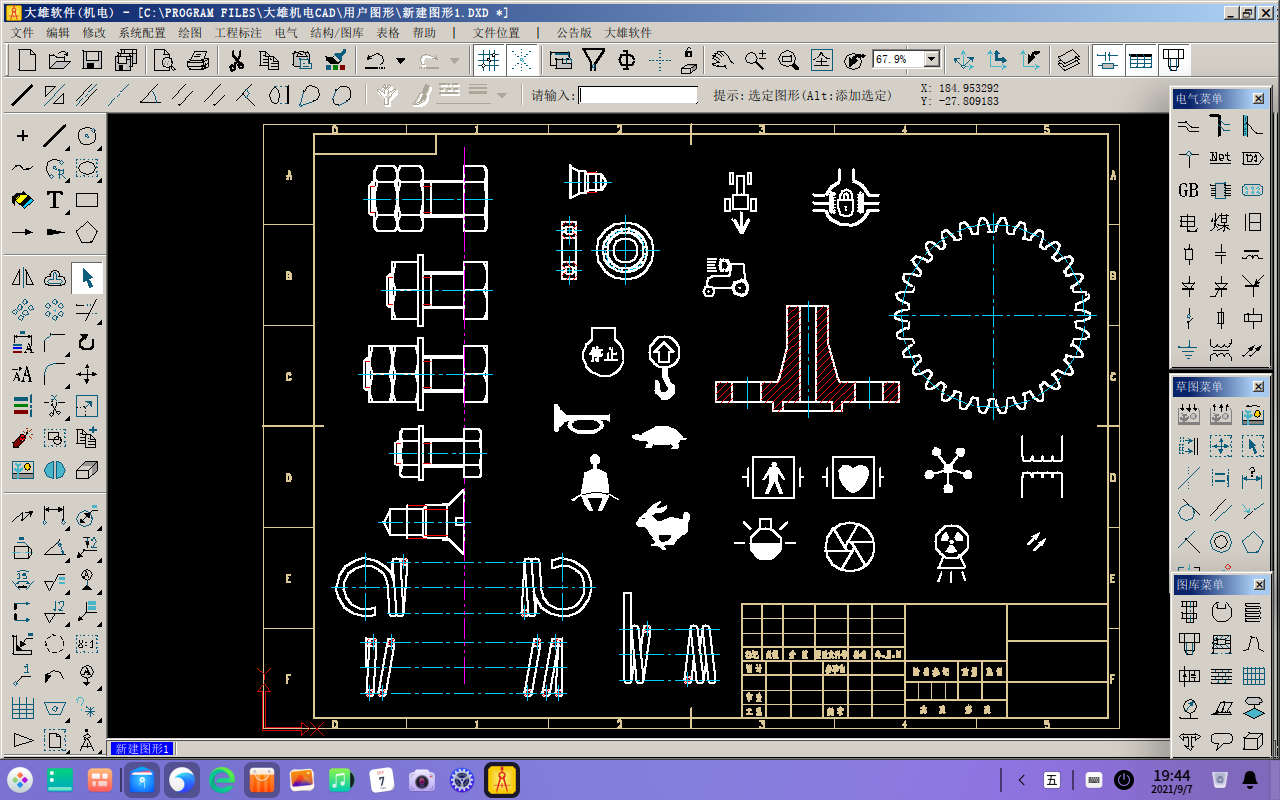Click the 请输入 command input field
This screenshot has width=1280, height=800.
[x=638, y=95]
